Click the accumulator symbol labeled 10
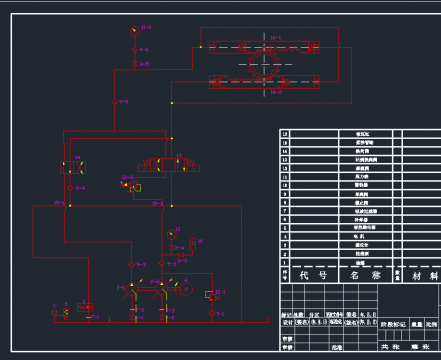Screen dimensions: 441x360 192,244
